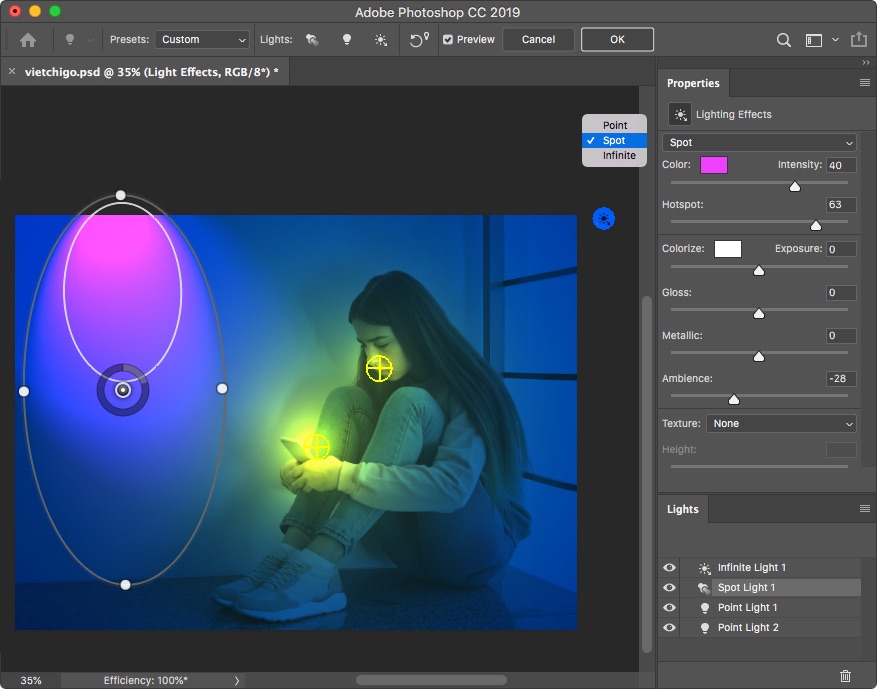This screenshot has height=689, width=877.
Task: Choose Infinite from the light type popup
Action: [619, 156]
